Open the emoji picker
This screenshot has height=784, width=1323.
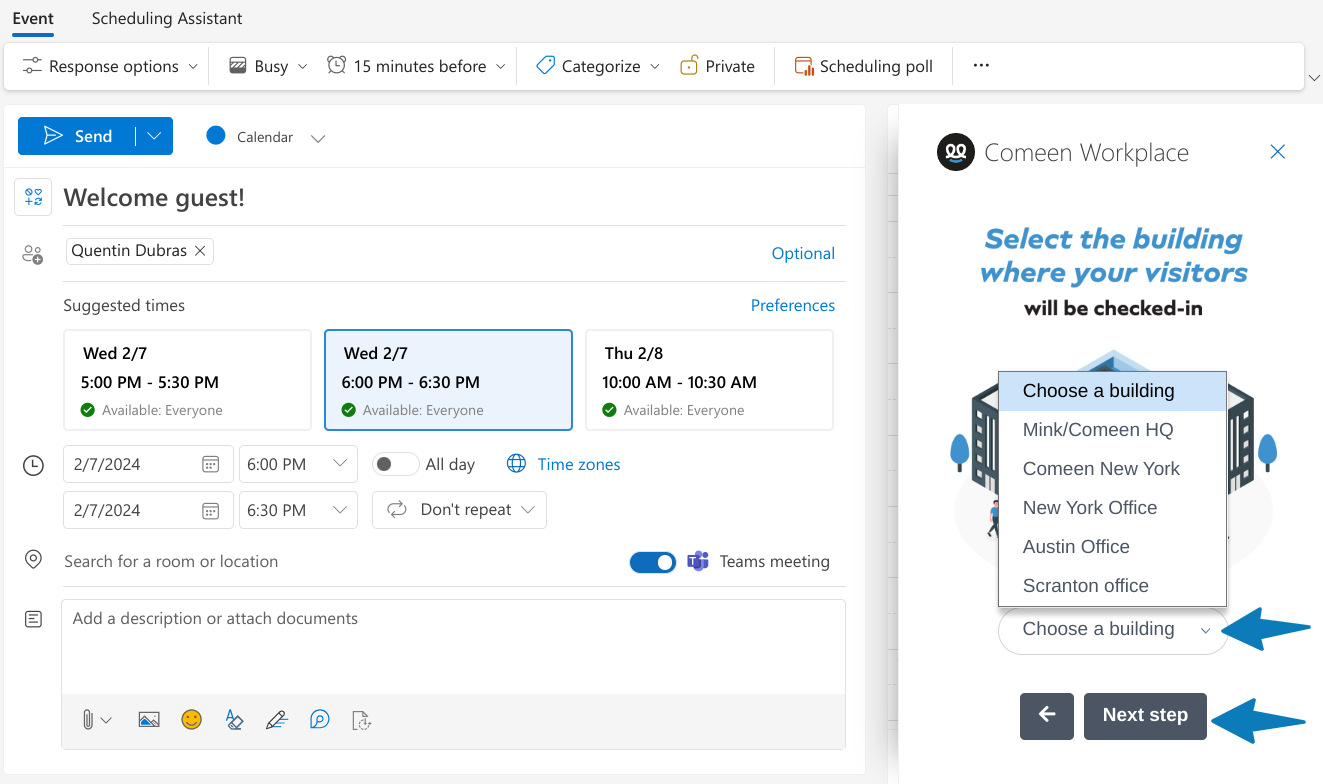191,719
